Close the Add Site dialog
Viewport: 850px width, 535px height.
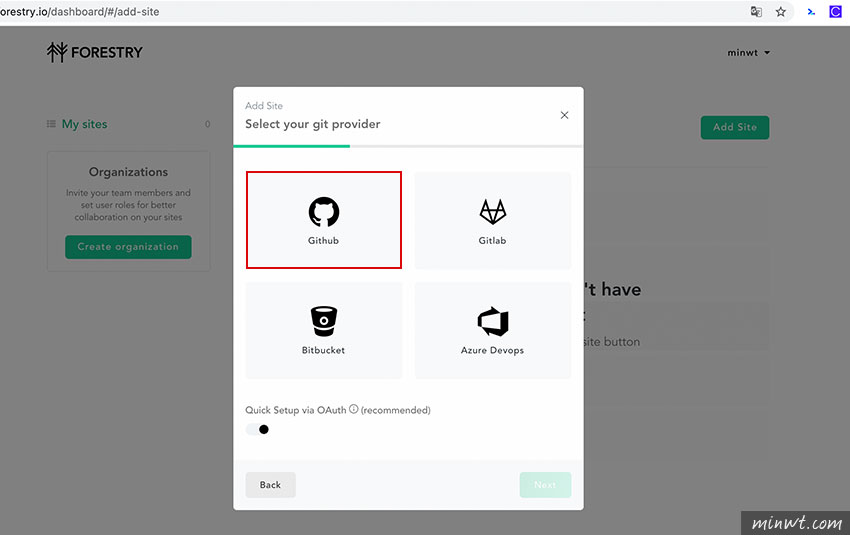point(564,115)
